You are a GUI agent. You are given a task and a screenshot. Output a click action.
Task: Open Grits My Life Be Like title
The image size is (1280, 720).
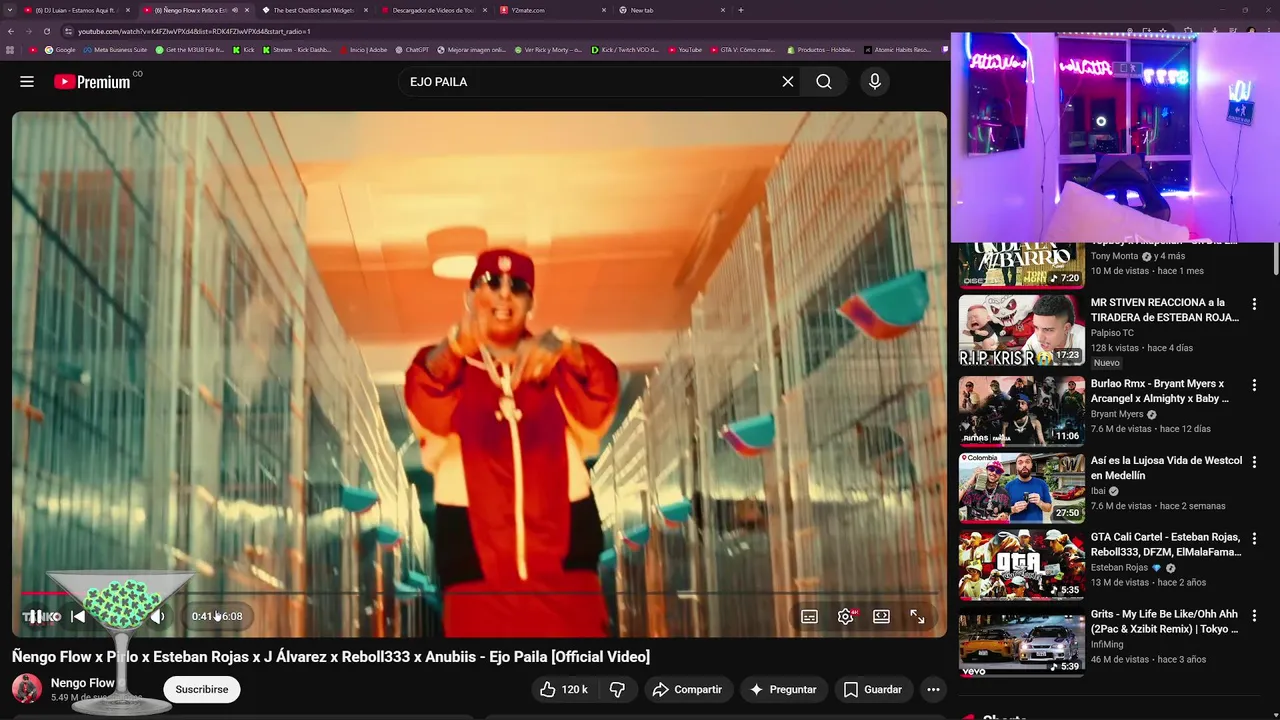point(1164,621)
